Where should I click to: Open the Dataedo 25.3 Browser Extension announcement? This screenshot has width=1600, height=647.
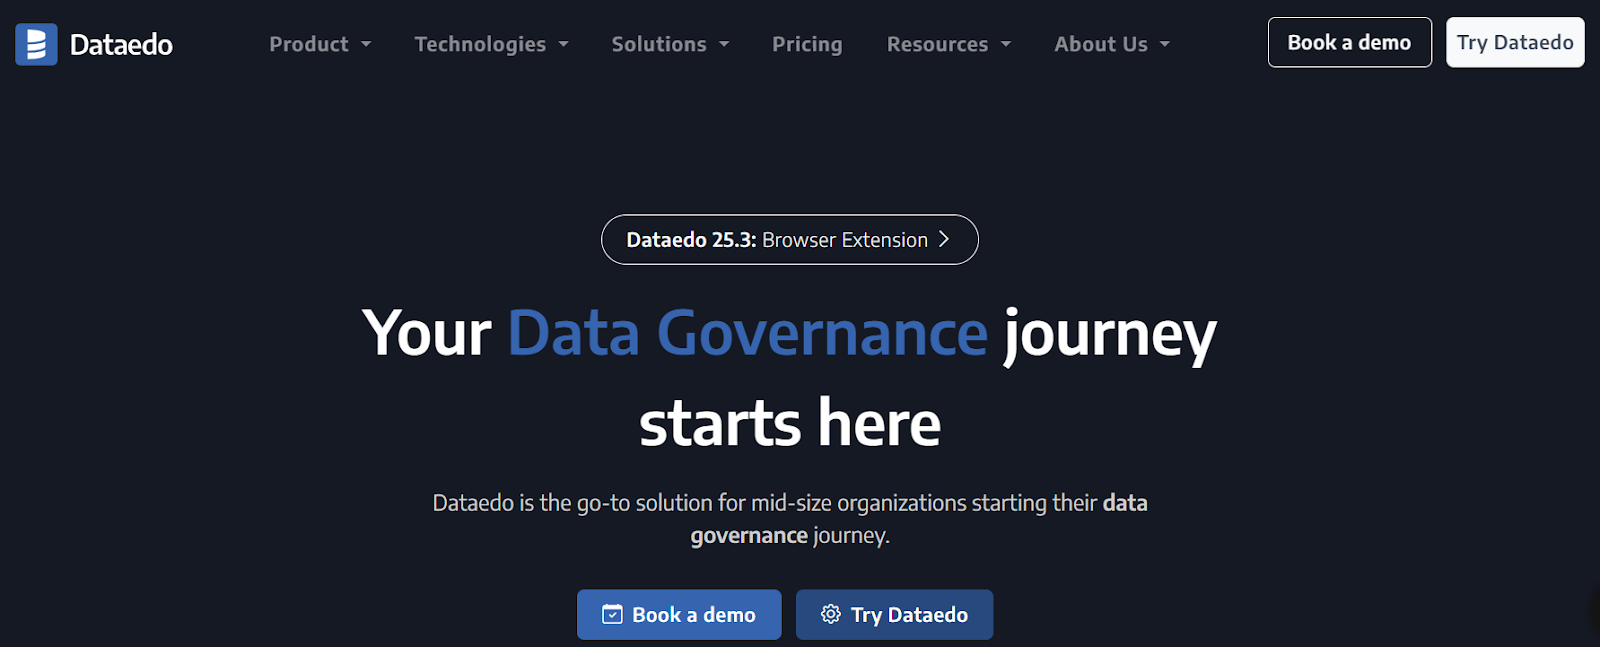click(x=790, y=240)
